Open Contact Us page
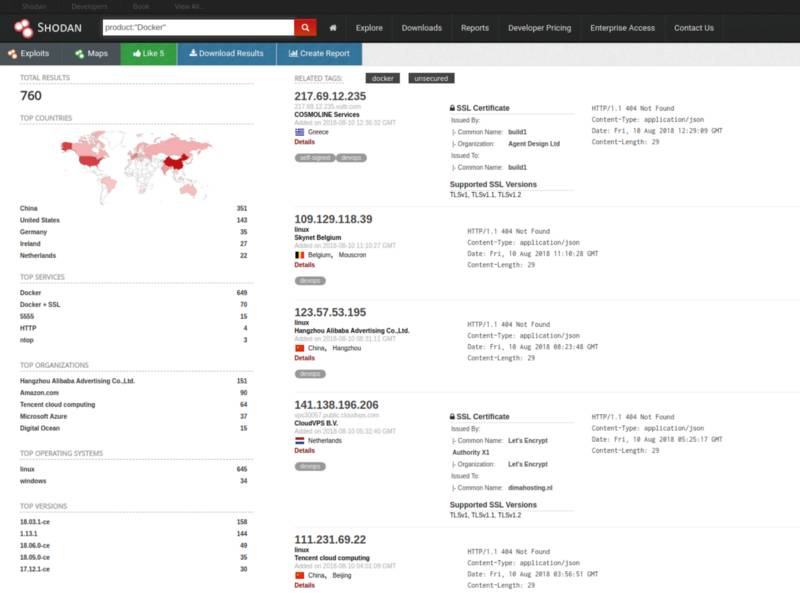Viewport: 800px width, 593px height. pos(693,28)
